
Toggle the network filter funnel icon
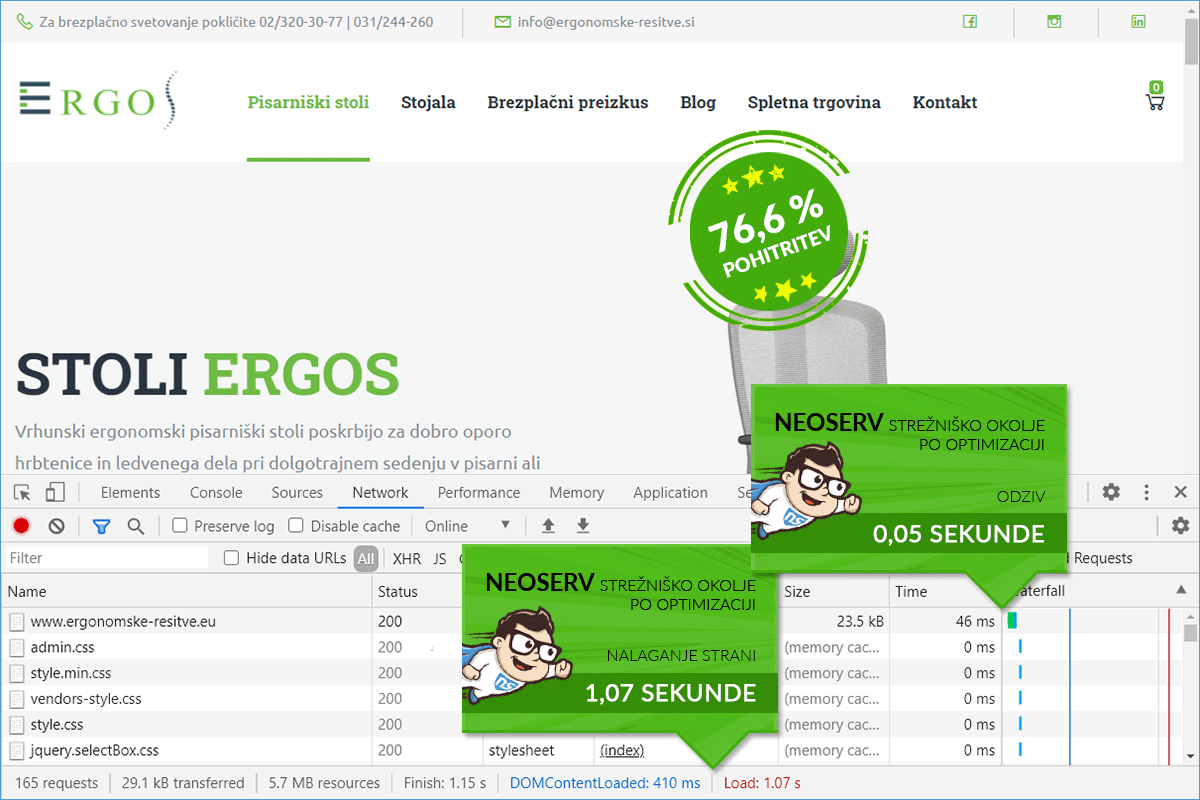click(101, 526)
